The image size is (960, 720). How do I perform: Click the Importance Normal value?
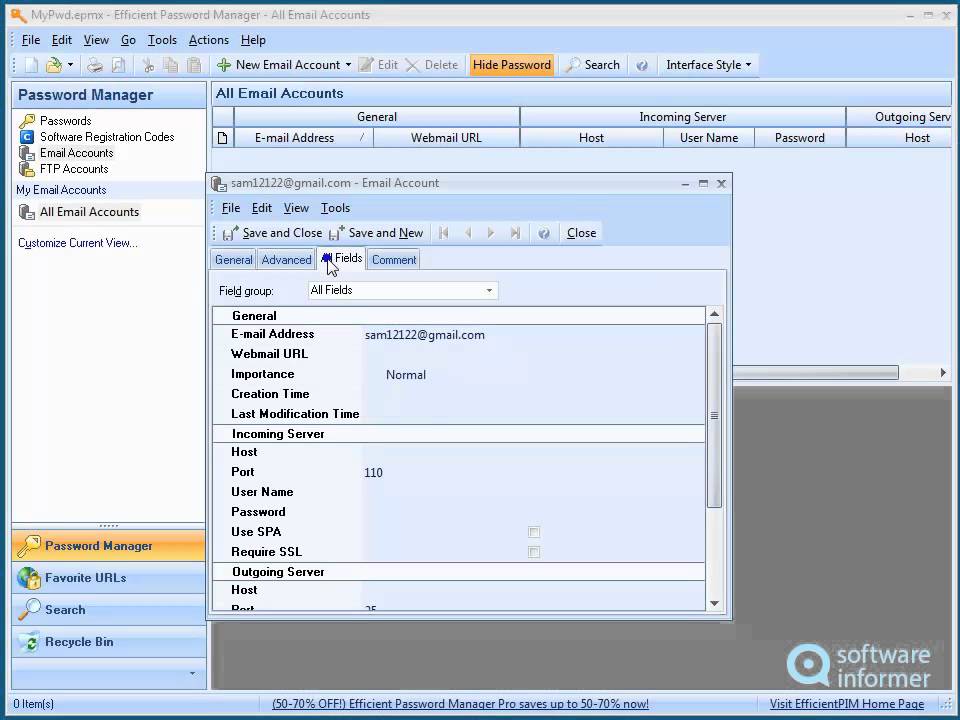(405, 375)
